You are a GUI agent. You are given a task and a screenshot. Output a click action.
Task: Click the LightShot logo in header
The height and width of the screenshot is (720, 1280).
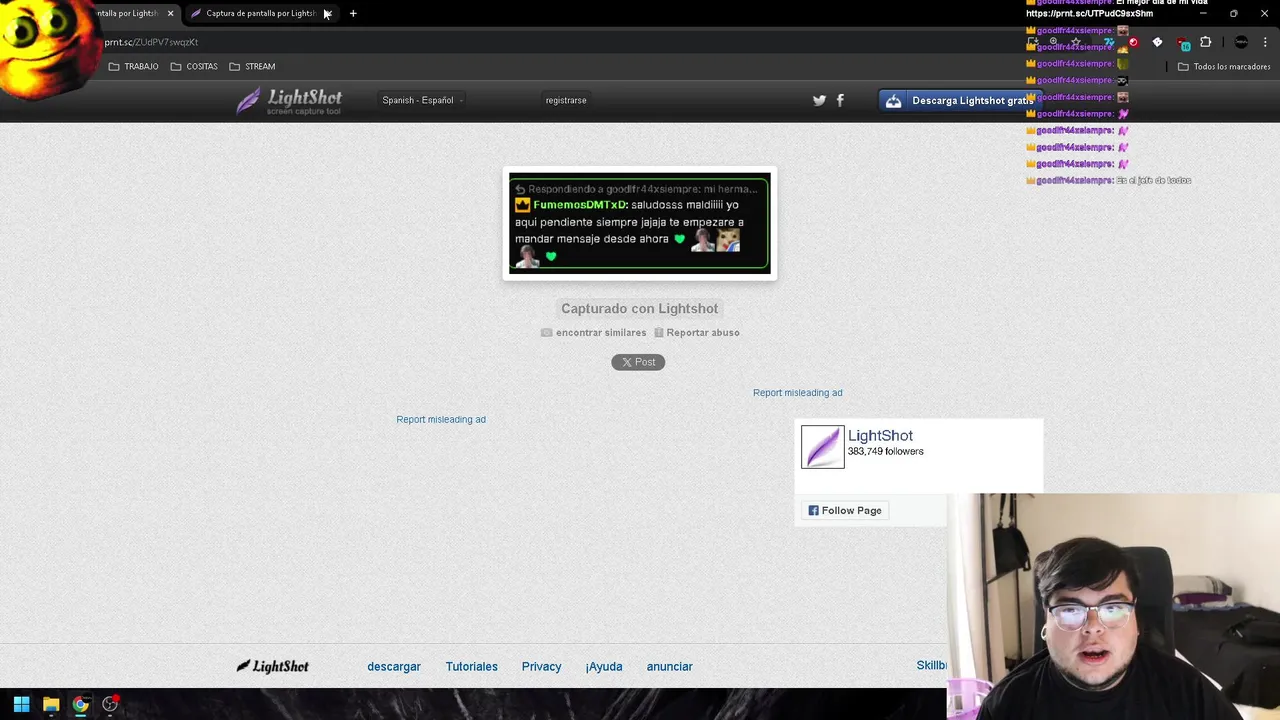[289, 100]
